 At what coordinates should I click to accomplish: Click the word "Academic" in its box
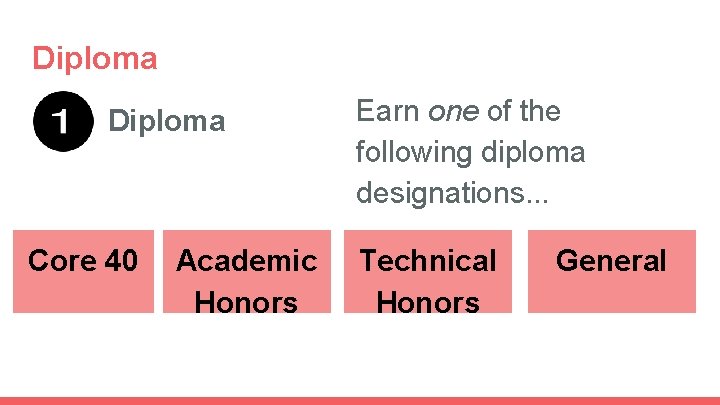pos(246,261)
